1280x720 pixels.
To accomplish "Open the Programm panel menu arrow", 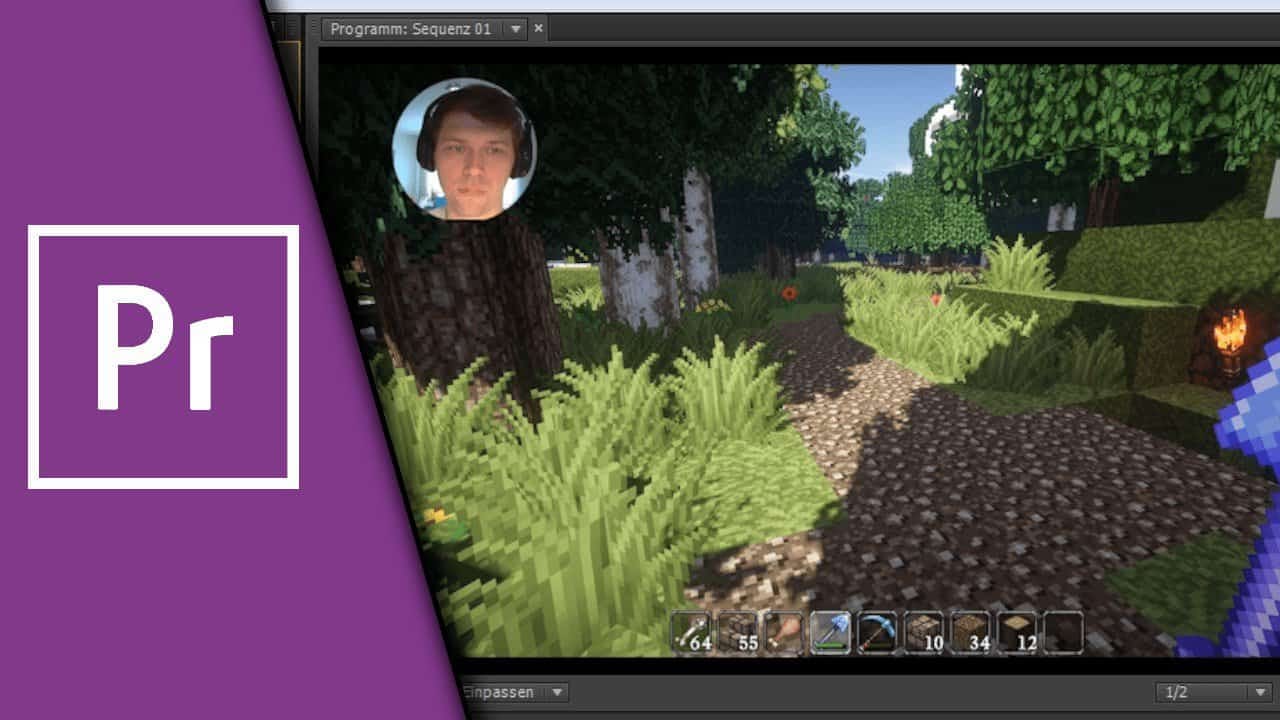I will (x=515, y=29).
